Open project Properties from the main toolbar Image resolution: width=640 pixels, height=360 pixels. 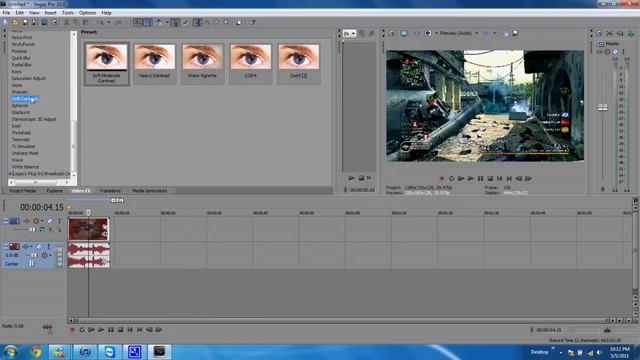pyautogui.click(x=54, y=22)
